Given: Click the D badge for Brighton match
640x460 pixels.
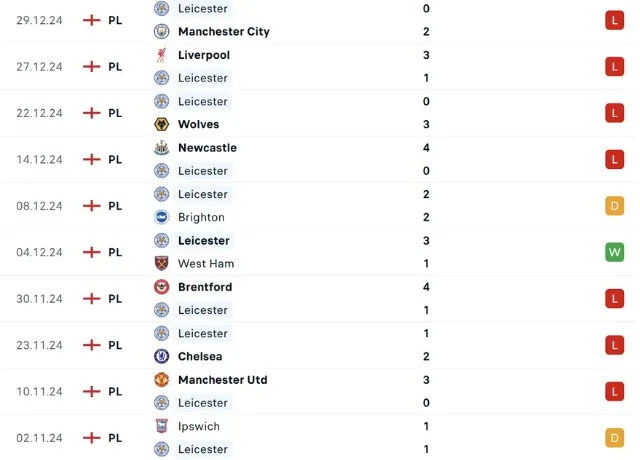Looking at the screenshot, I should click(614, 206).
